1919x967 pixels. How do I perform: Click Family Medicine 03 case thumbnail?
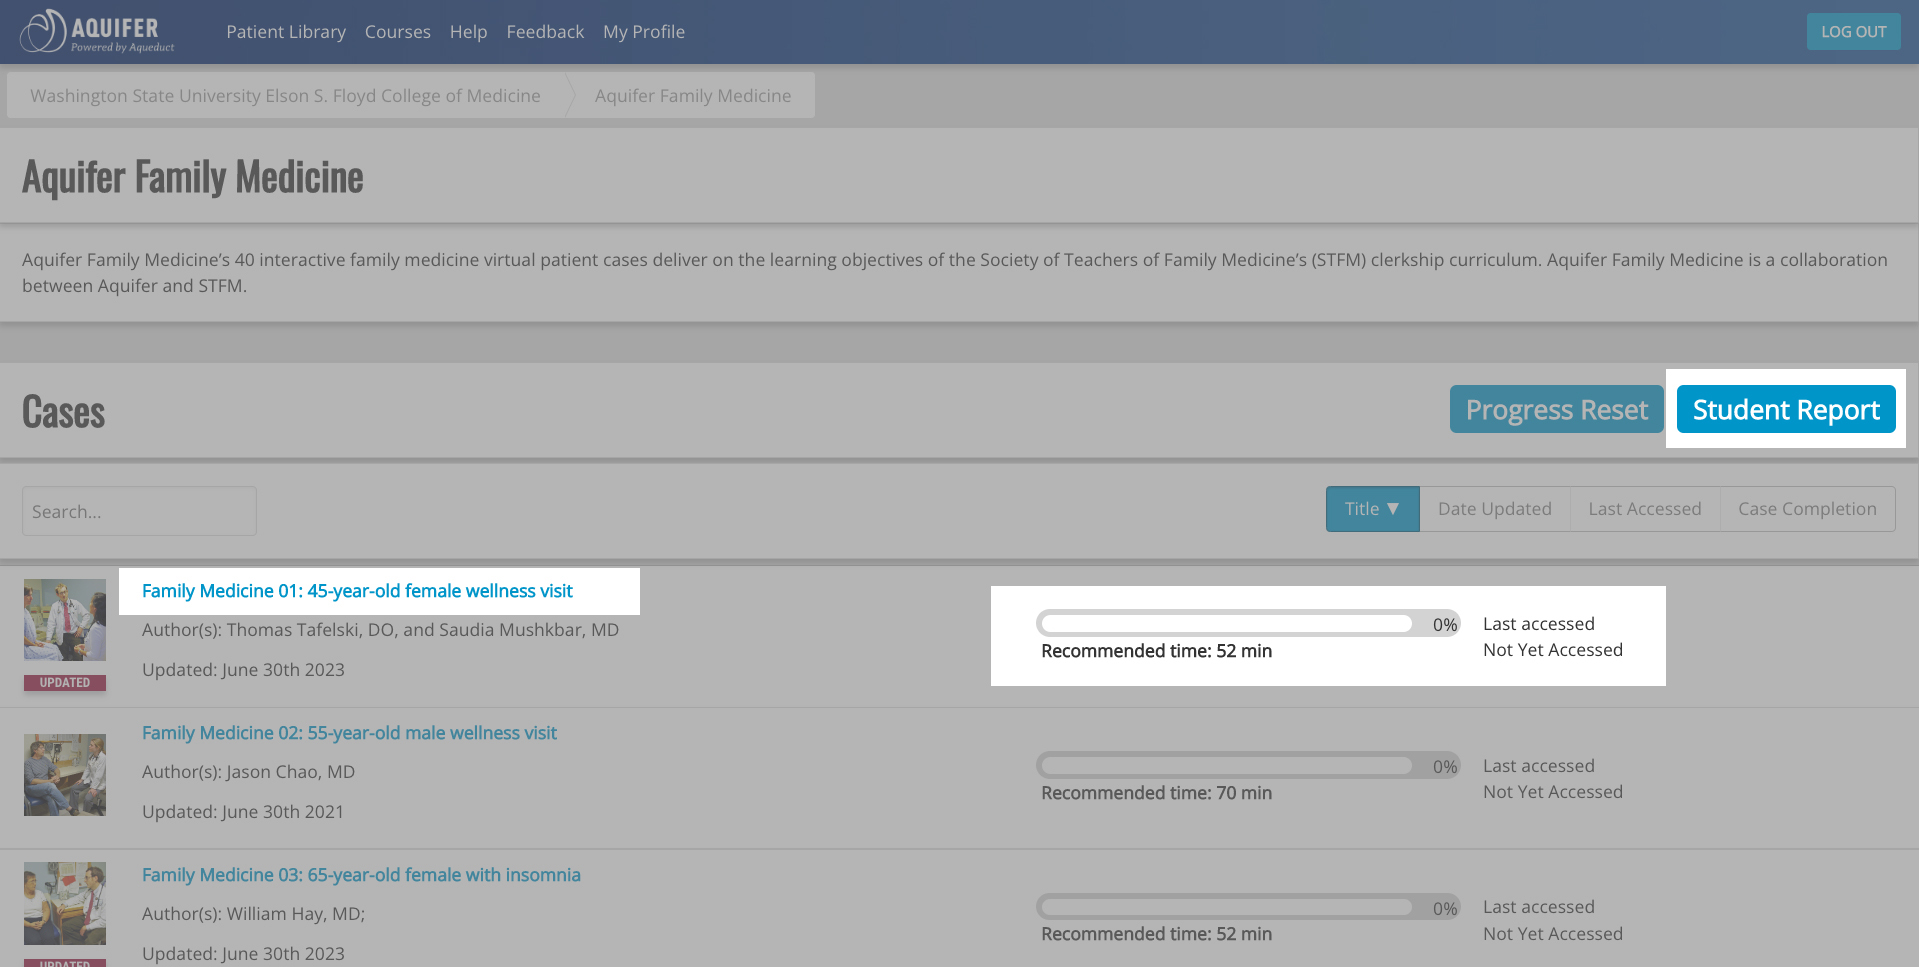pyautogui.click(x=65, y=904)
